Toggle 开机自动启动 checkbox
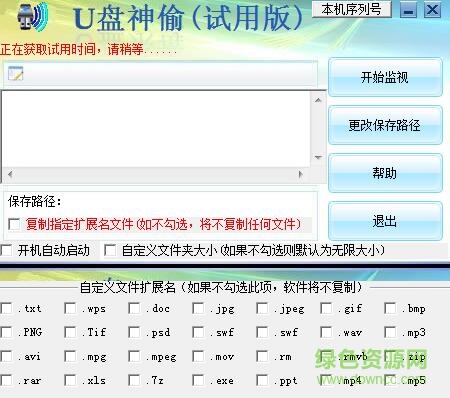The image size is (450, 398). 6,250
